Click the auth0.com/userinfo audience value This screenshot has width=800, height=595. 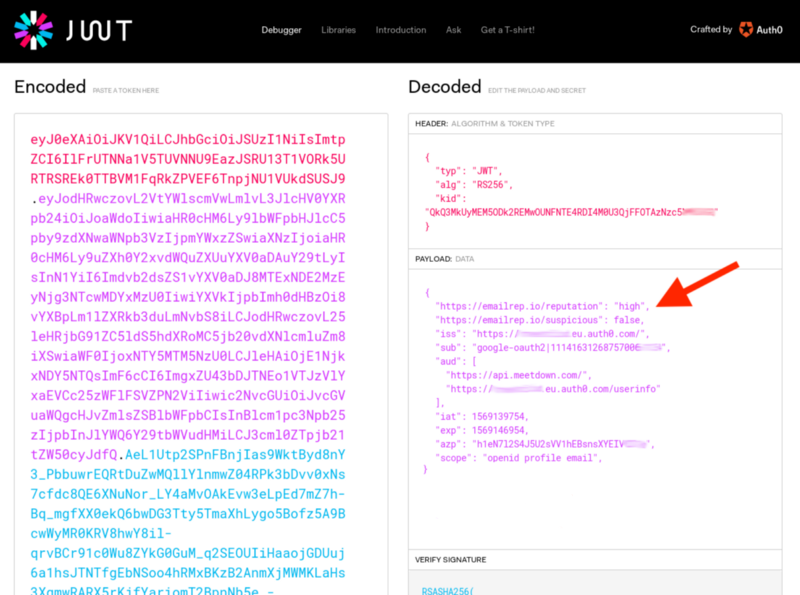pos(553,389)
